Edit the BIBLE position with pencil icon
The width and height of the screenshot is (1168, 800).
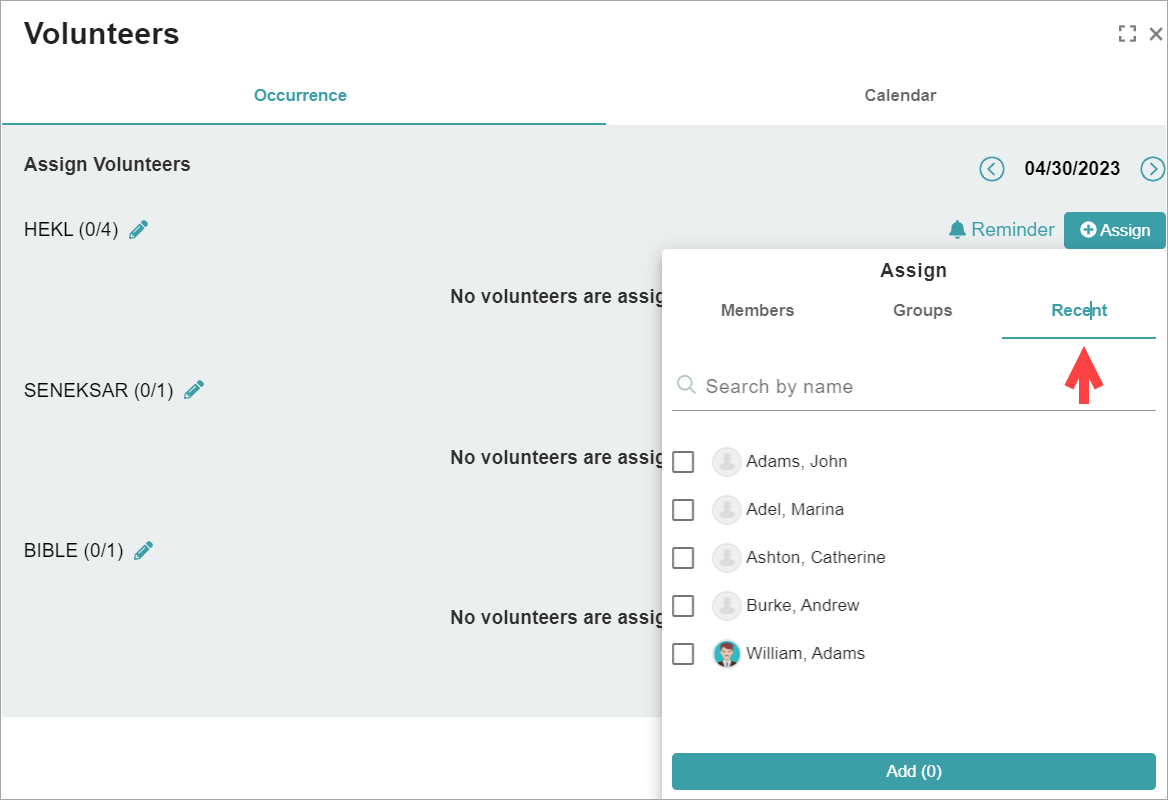144,550
